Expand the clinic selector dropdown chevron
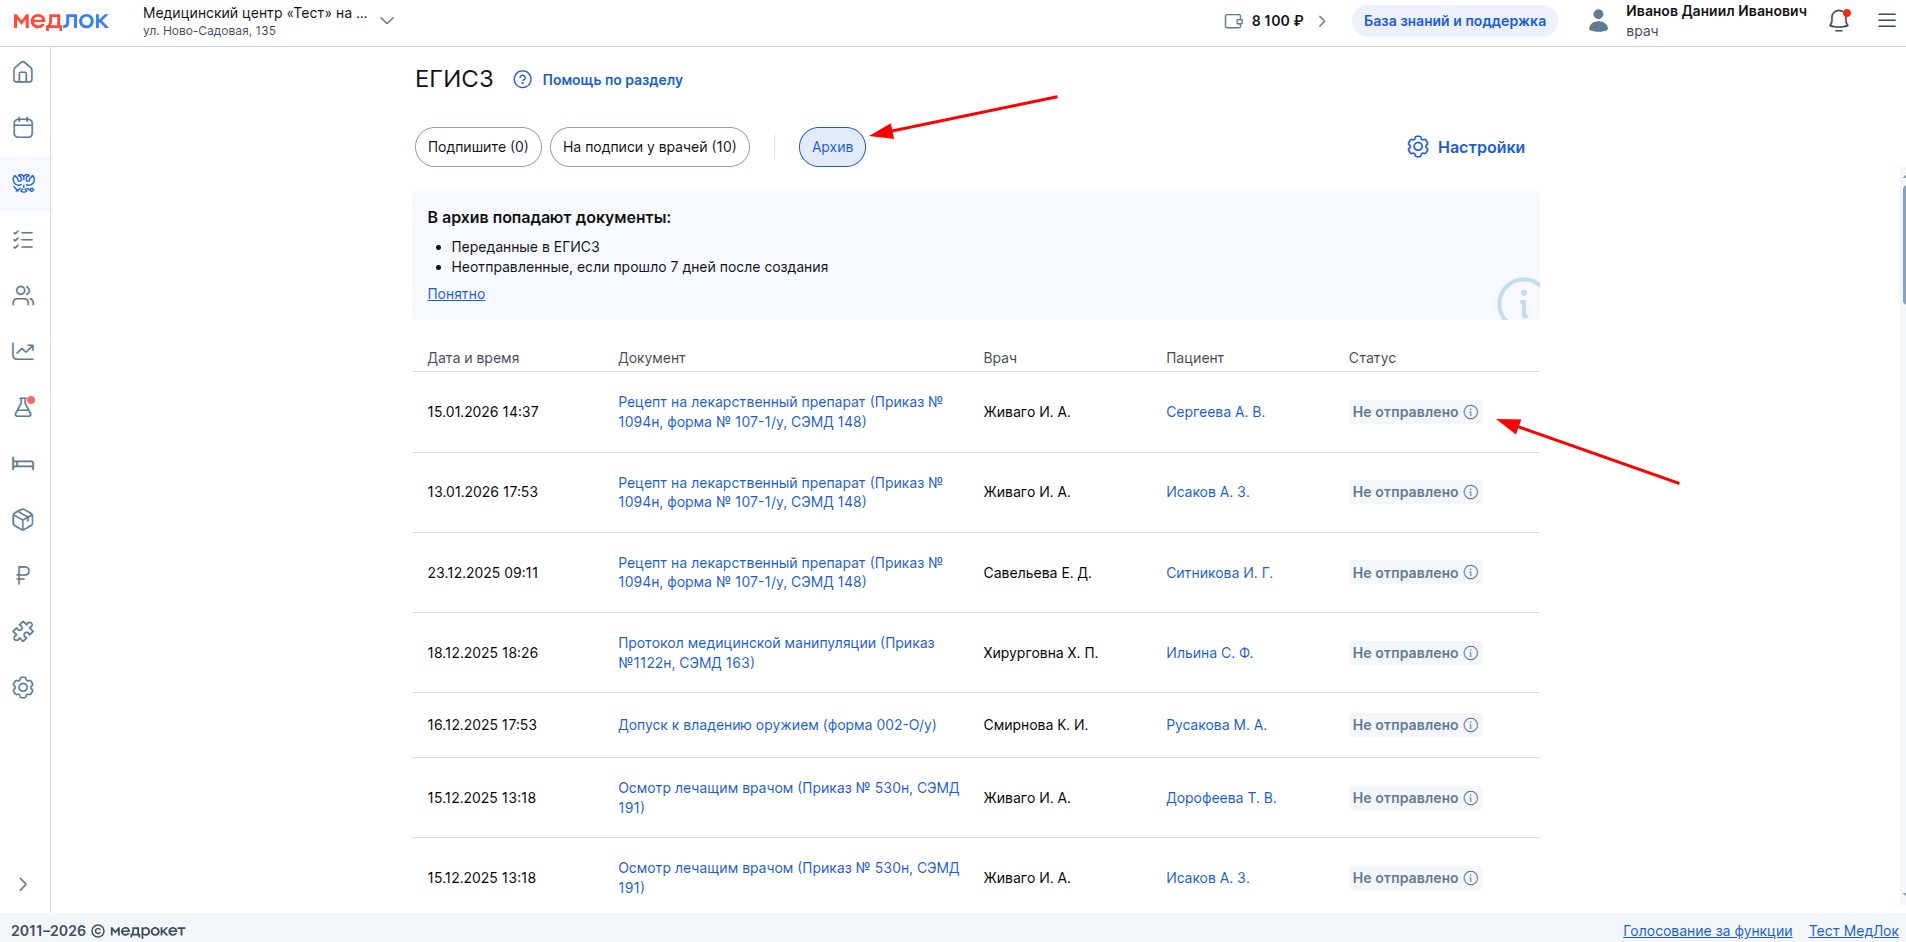1906x942 pixels. (387, 21)
